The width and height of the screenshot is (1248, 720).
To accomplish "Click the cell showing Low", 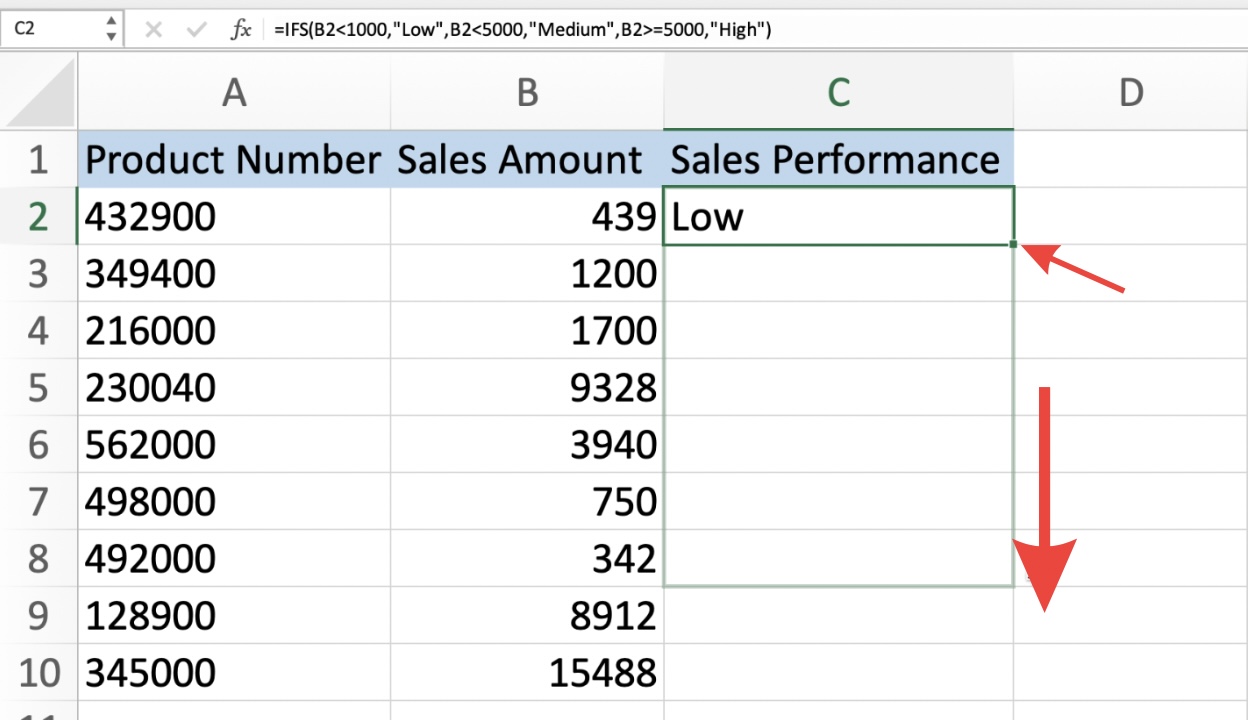I will 838,216.
